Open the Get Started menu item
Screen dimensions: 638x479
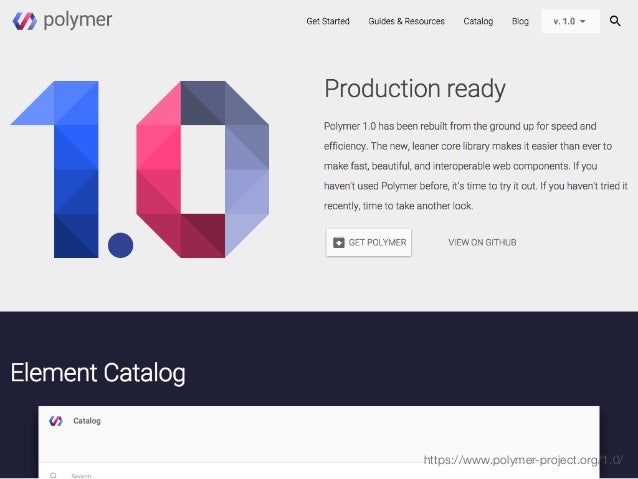pyautogui.click(x=328, y=21)
